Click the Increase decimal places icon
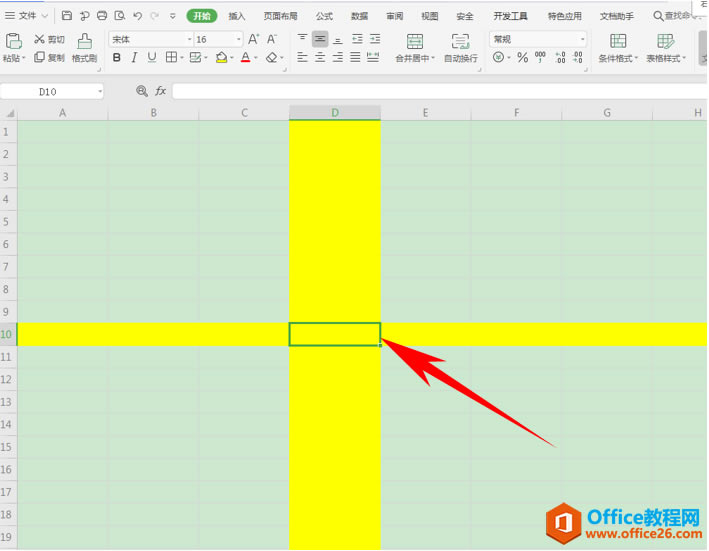Screen dimensions: 709x551 560,57
